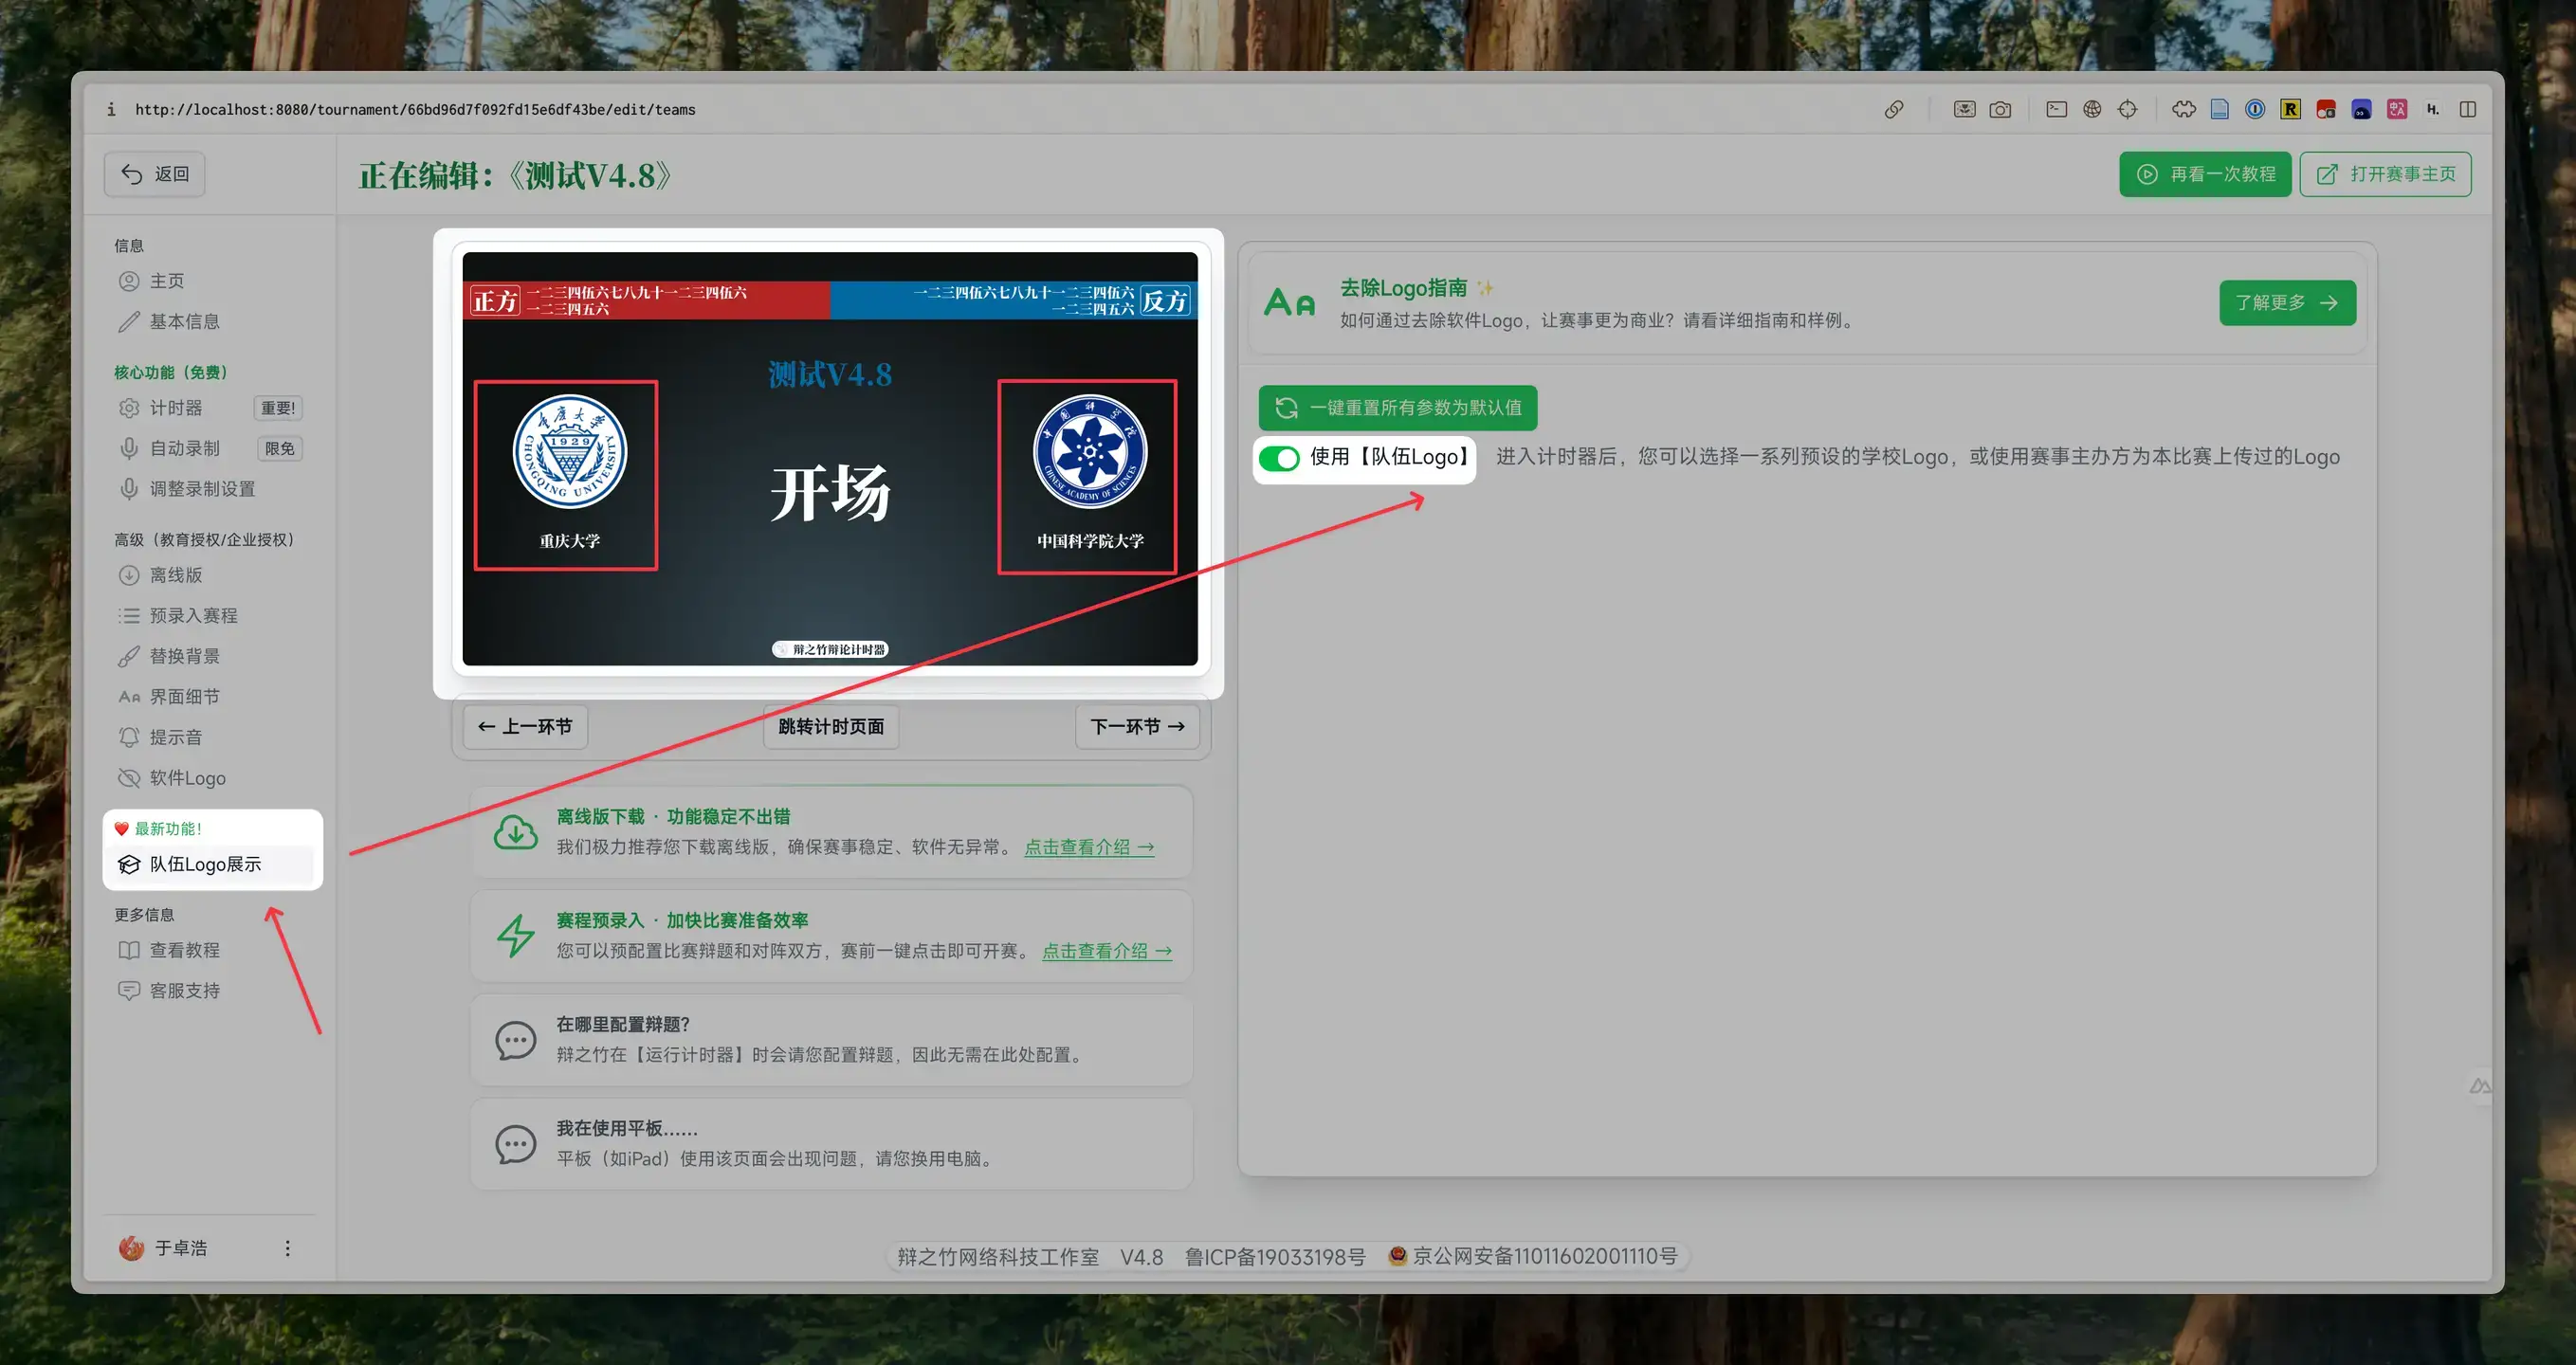Open 主页 in the sidebar
The height and width of the screenshot is (1365, 2576).
pyautogui.click(x=208, y=281)
